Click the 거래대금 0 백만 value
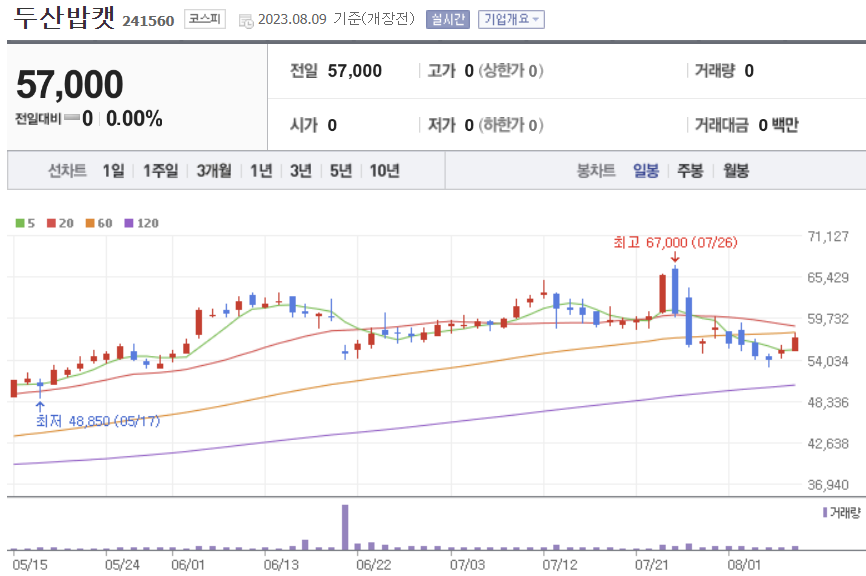 point(779,125)
